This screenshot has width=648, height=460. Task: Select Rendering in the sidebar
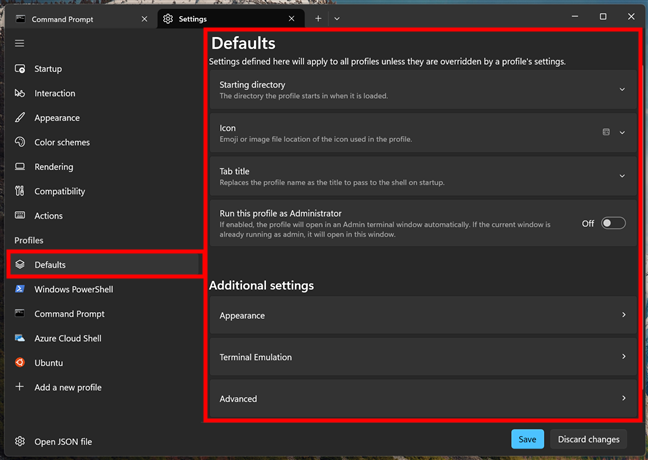coord(104,167)
